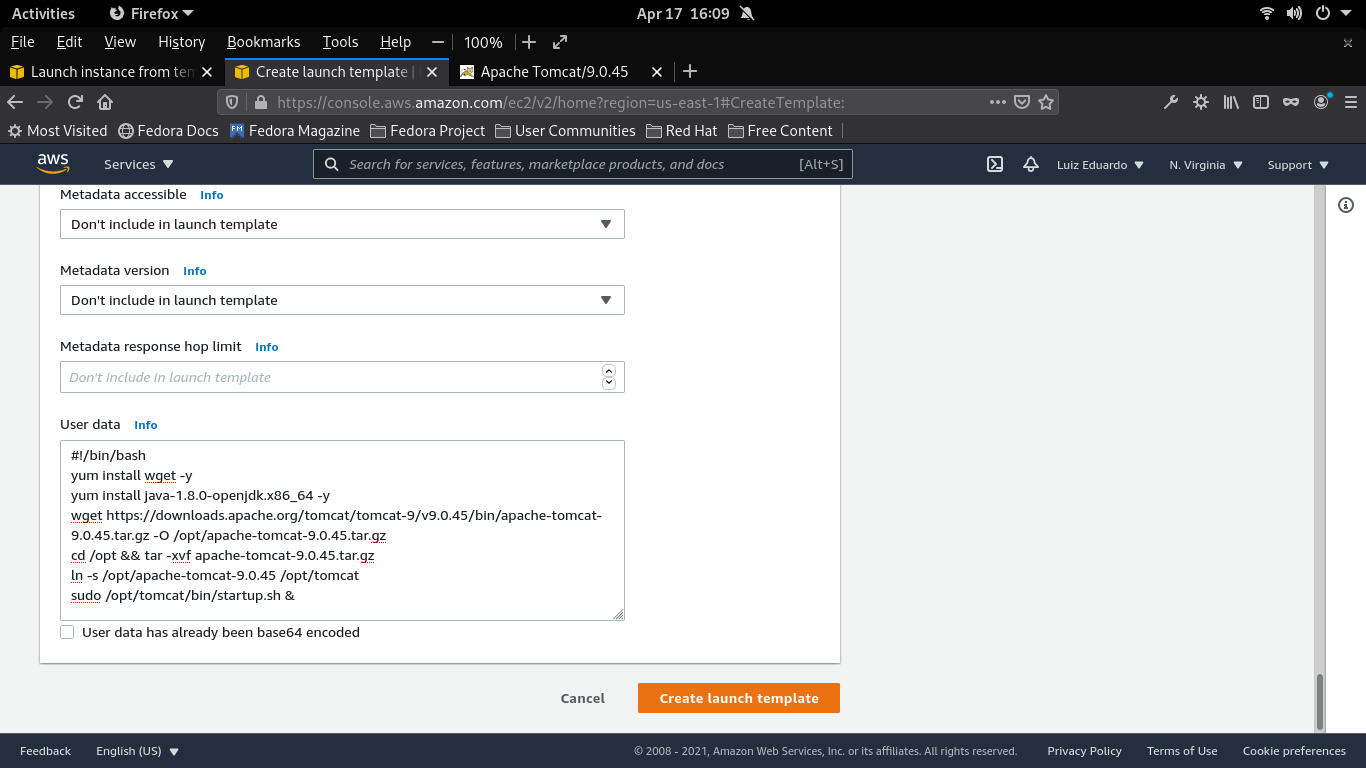Switch to the Apache Tomcat/9.0.45 tab

[554, 71]
